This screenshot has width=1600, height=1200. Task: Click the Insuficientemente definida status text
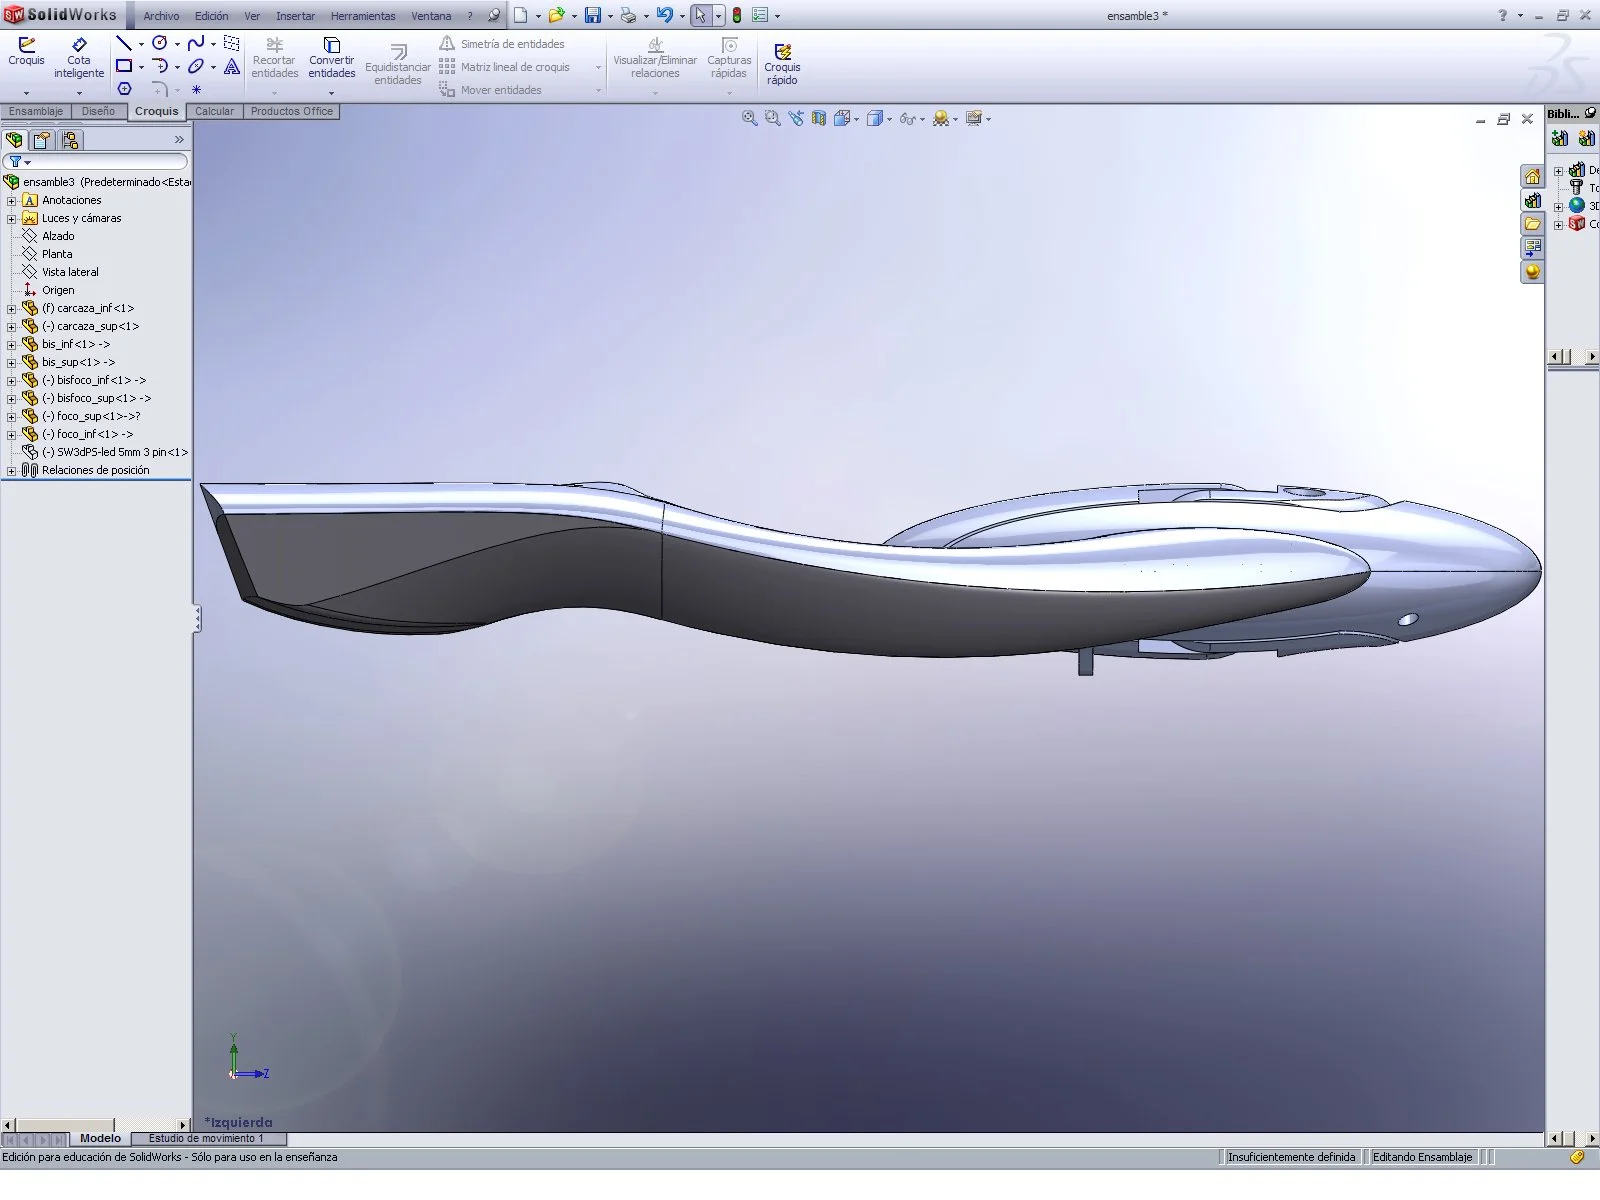pos(1291,1157)
